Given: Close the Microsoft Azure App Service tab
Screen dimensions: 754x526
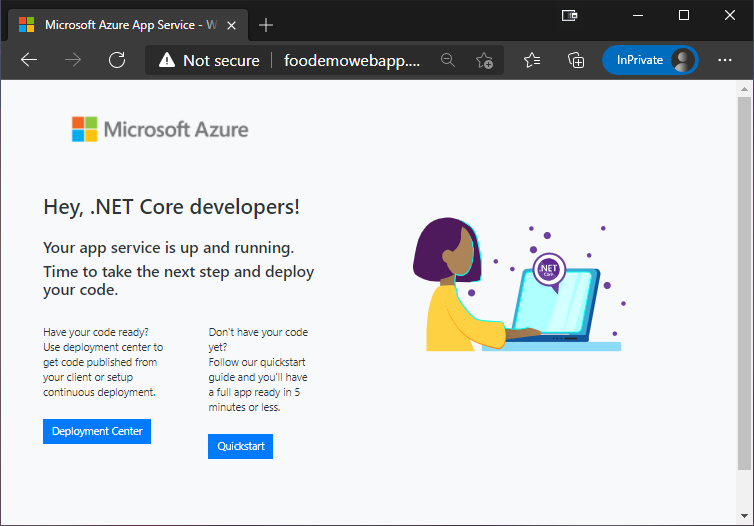Looking at the screenshot, I should tap(231, 25).
